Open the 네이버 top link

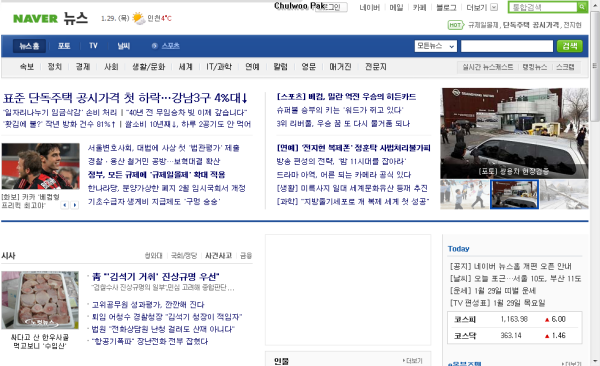[x=369, y=7]
